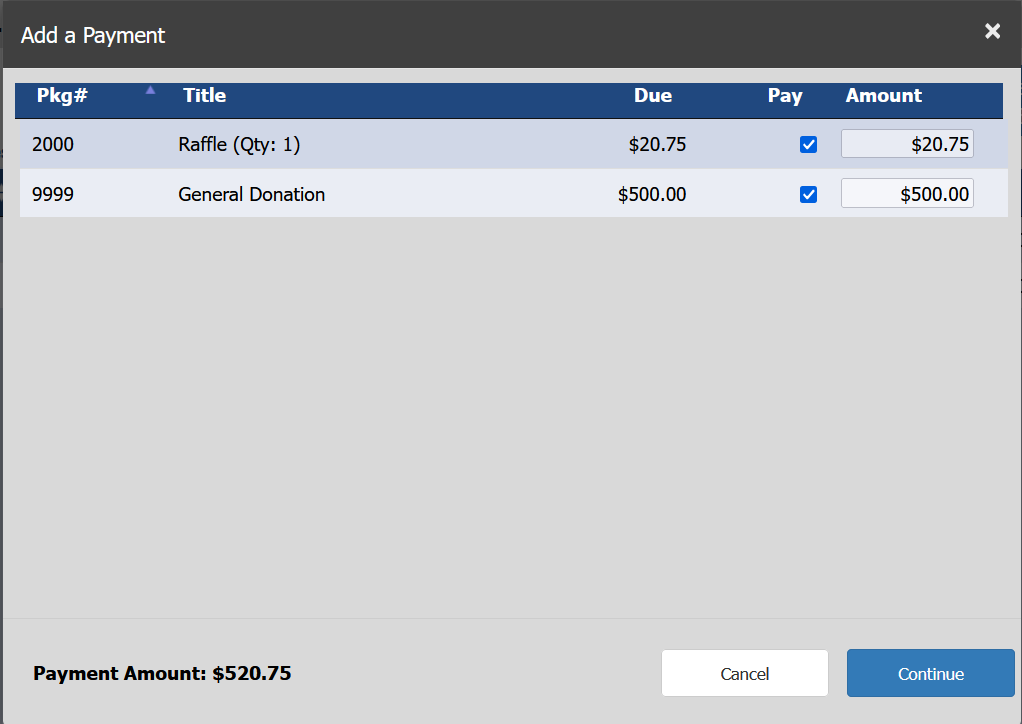Click the $500.00 due value

652,194
